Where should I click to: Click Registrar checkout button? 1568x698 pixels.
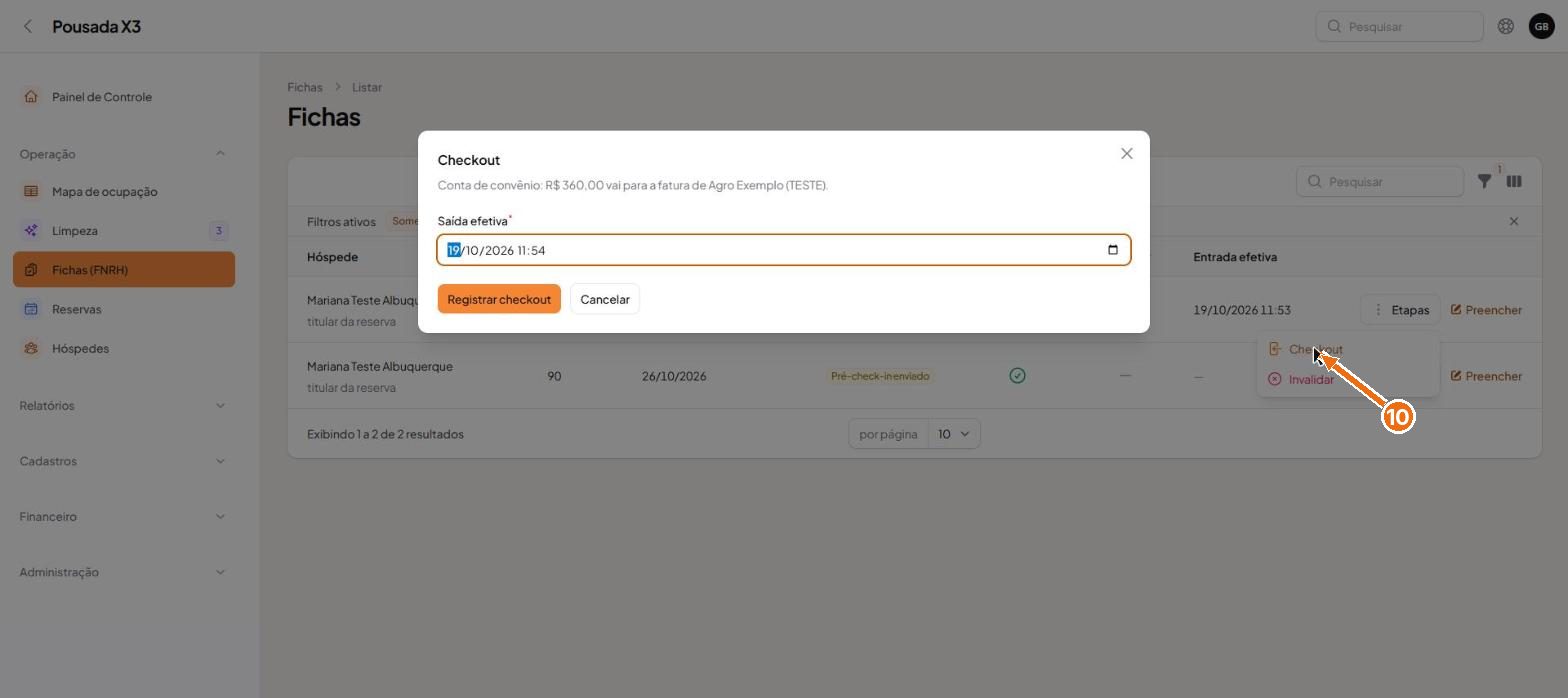499,299
